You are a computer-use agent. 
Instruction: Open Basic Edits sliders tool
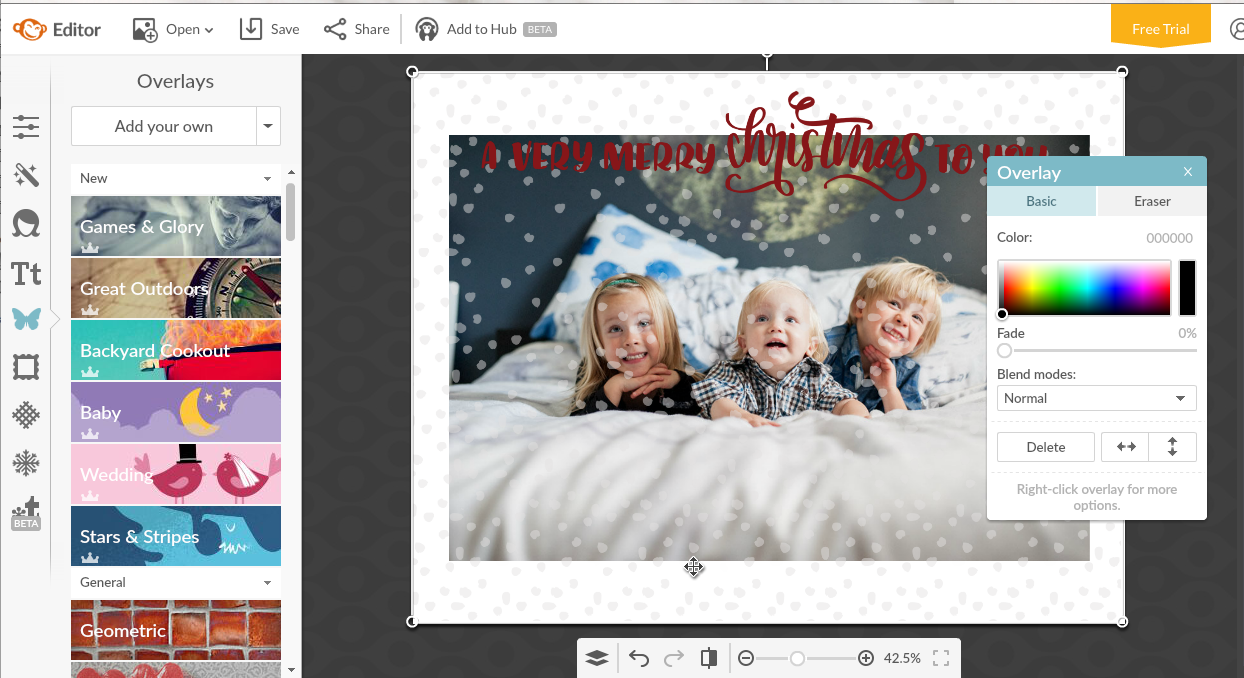pos(26,127)
